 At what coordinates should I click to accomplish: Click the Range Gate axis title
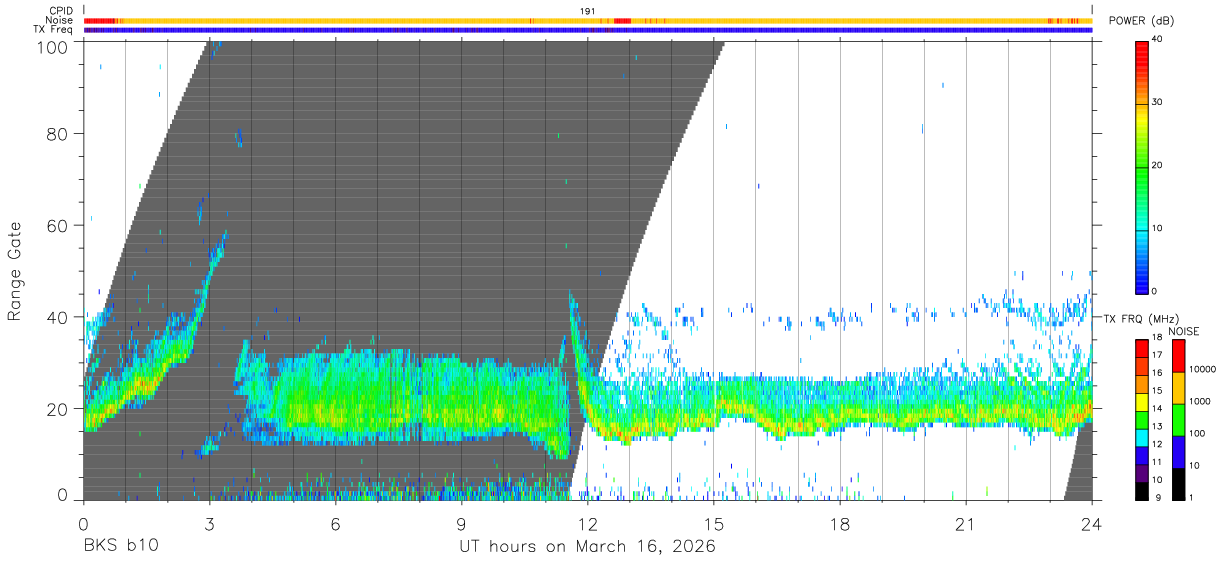(15, 270)
